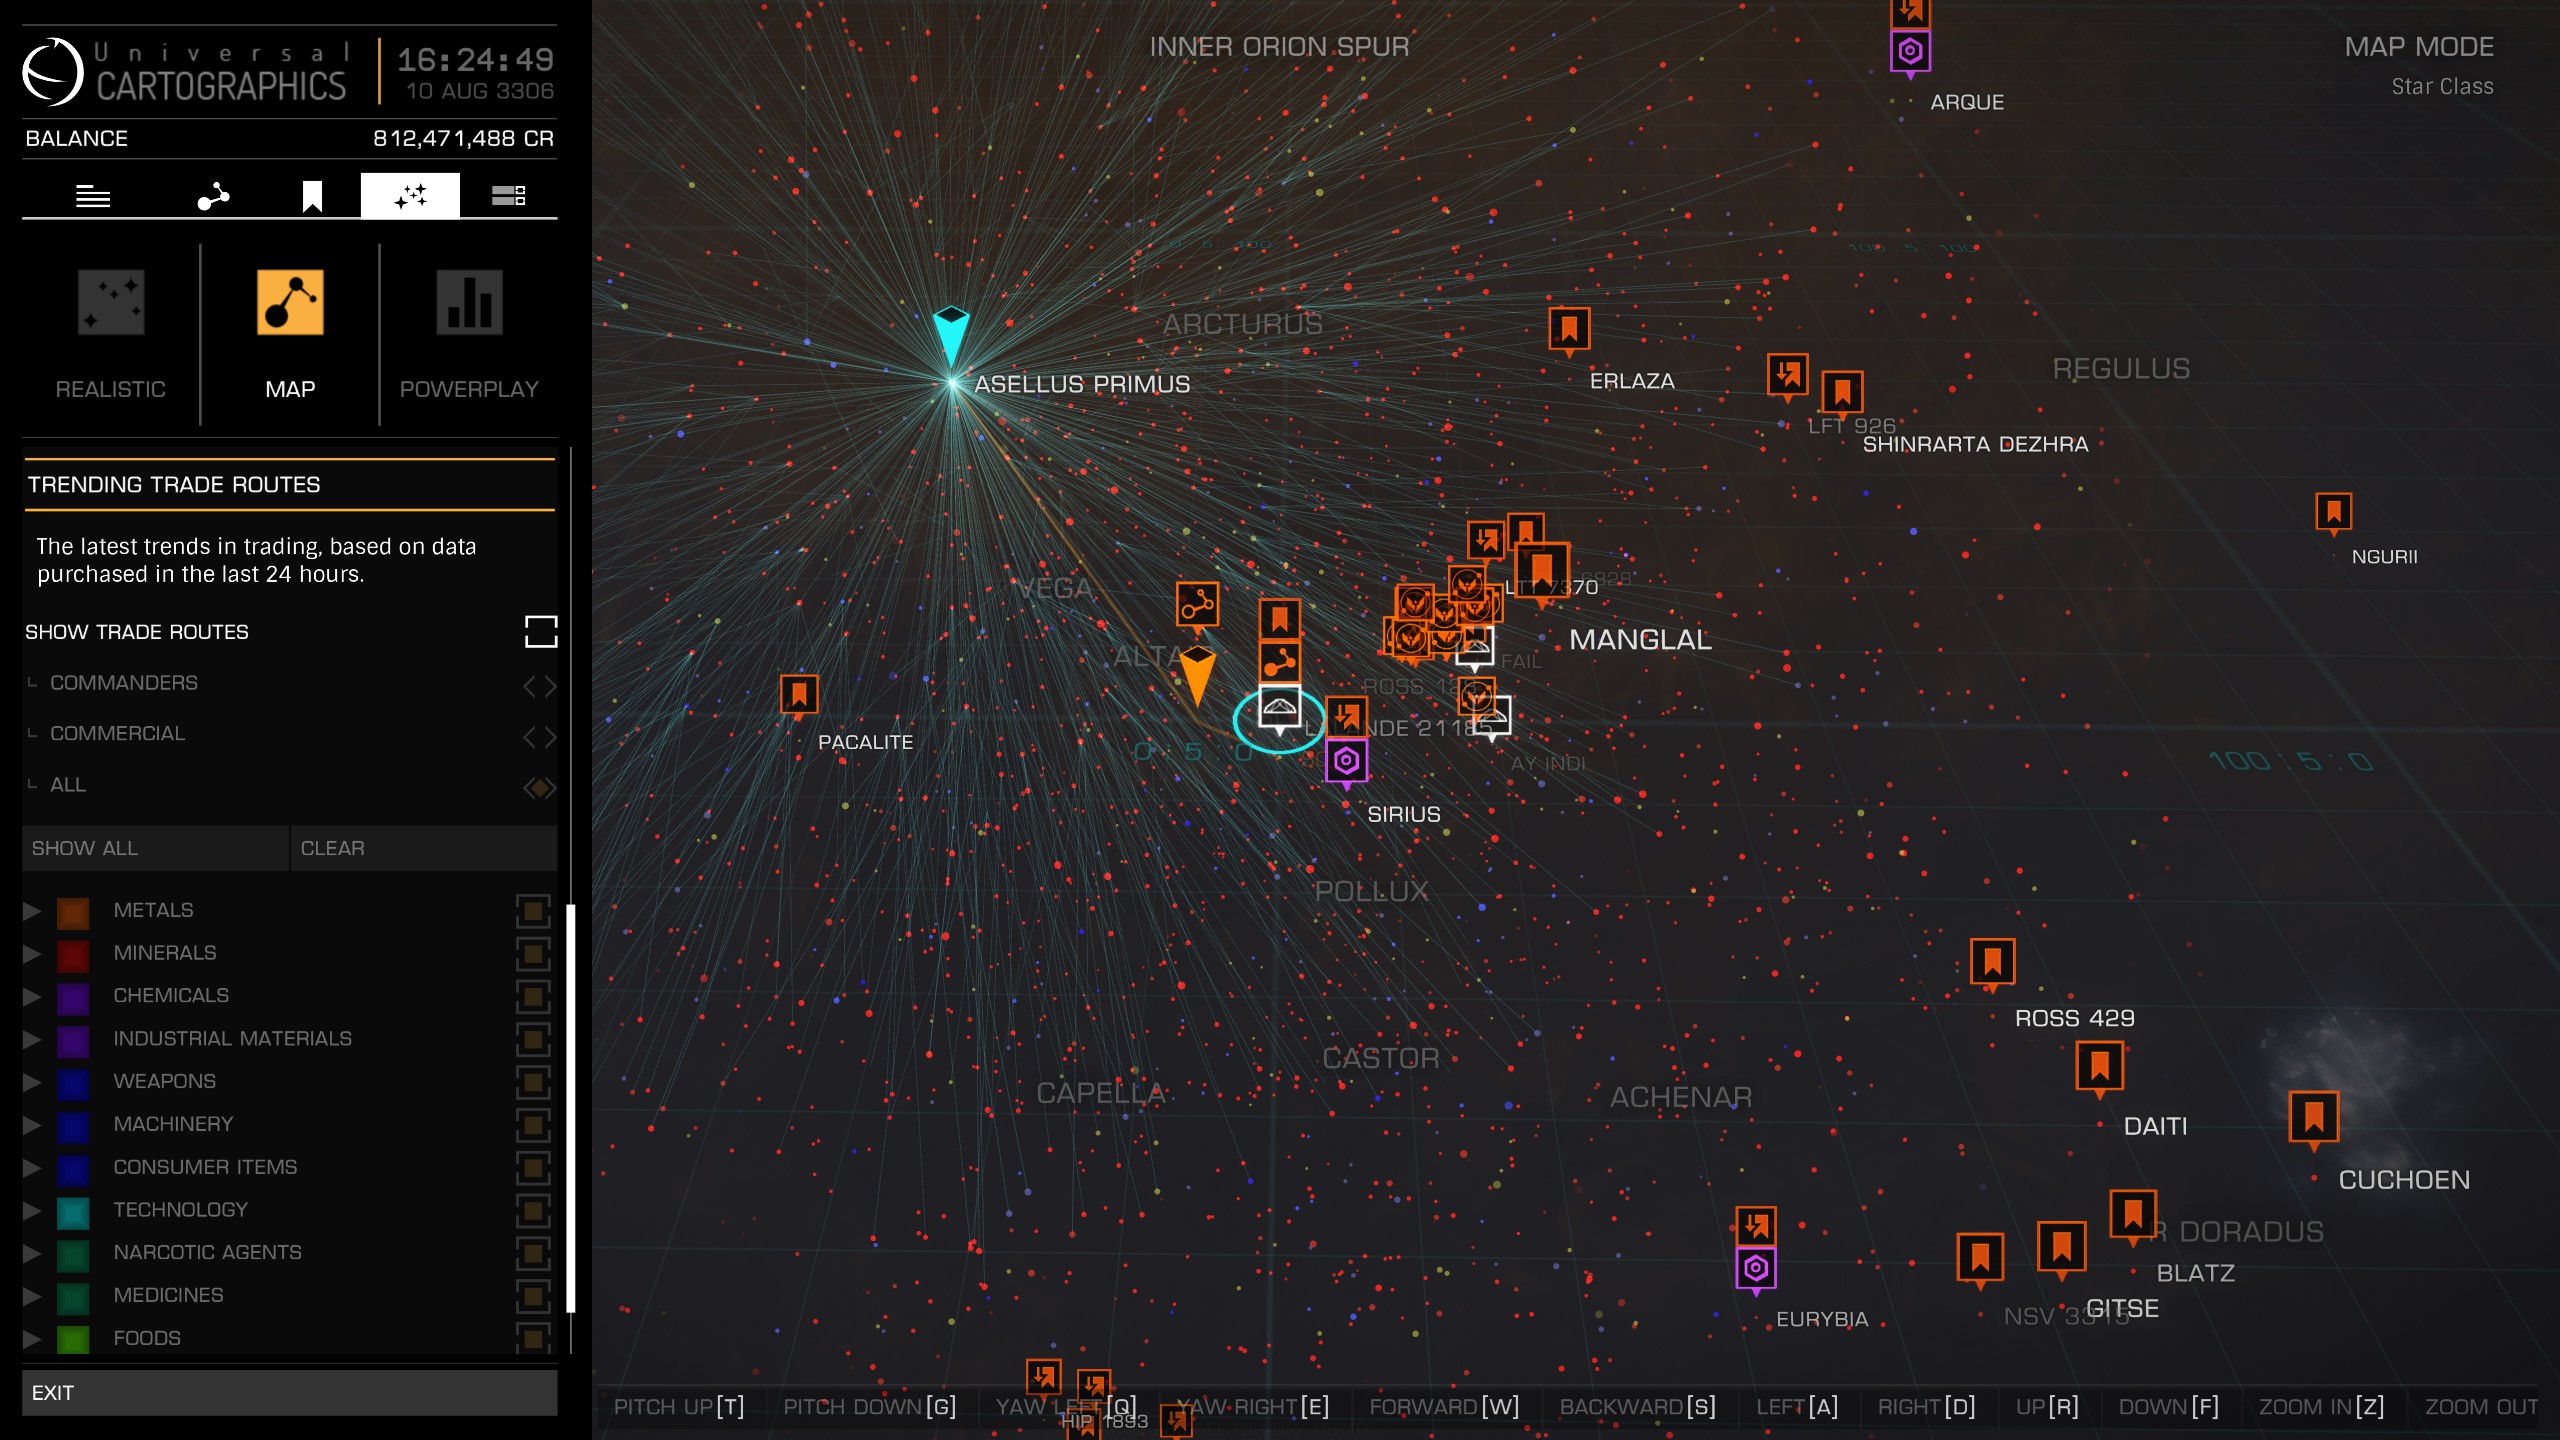Expand the Narcotic Agents category
This screenshot has height=1440, width=2560.
pyautogui.click(x=32, y=1254)
